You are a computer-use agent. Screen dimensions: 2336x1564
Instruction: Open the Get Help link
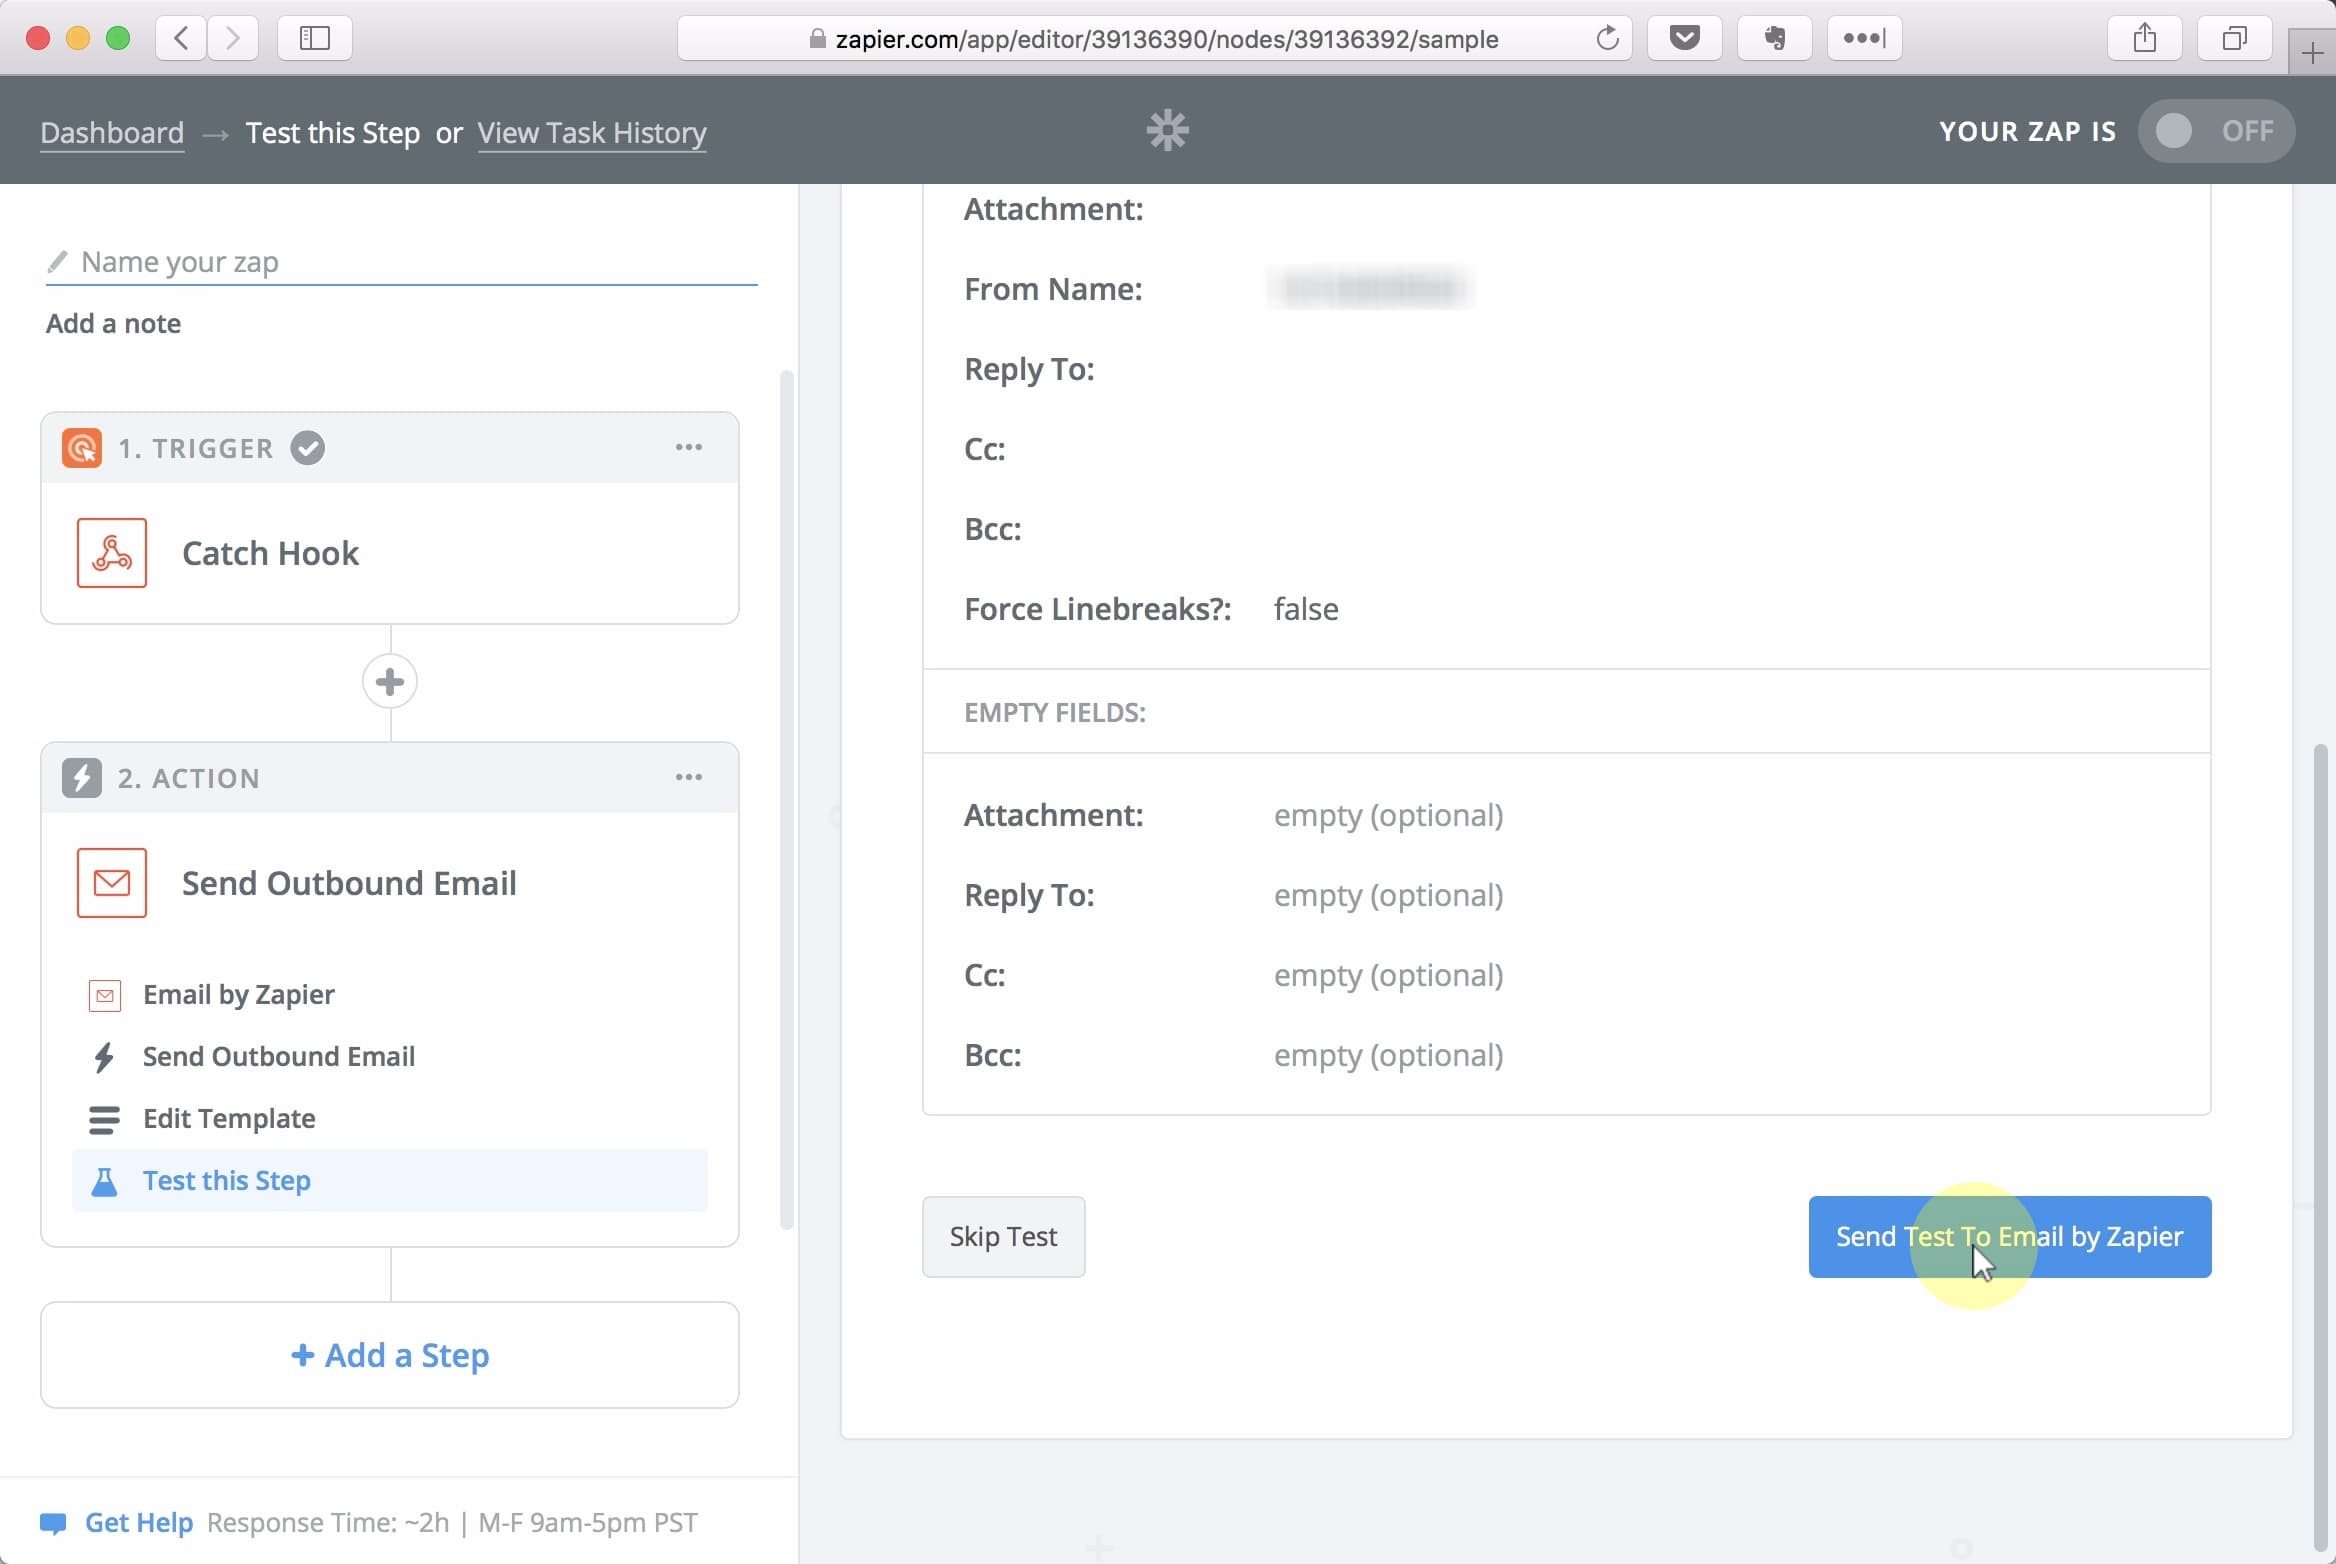pos(138,1523)
